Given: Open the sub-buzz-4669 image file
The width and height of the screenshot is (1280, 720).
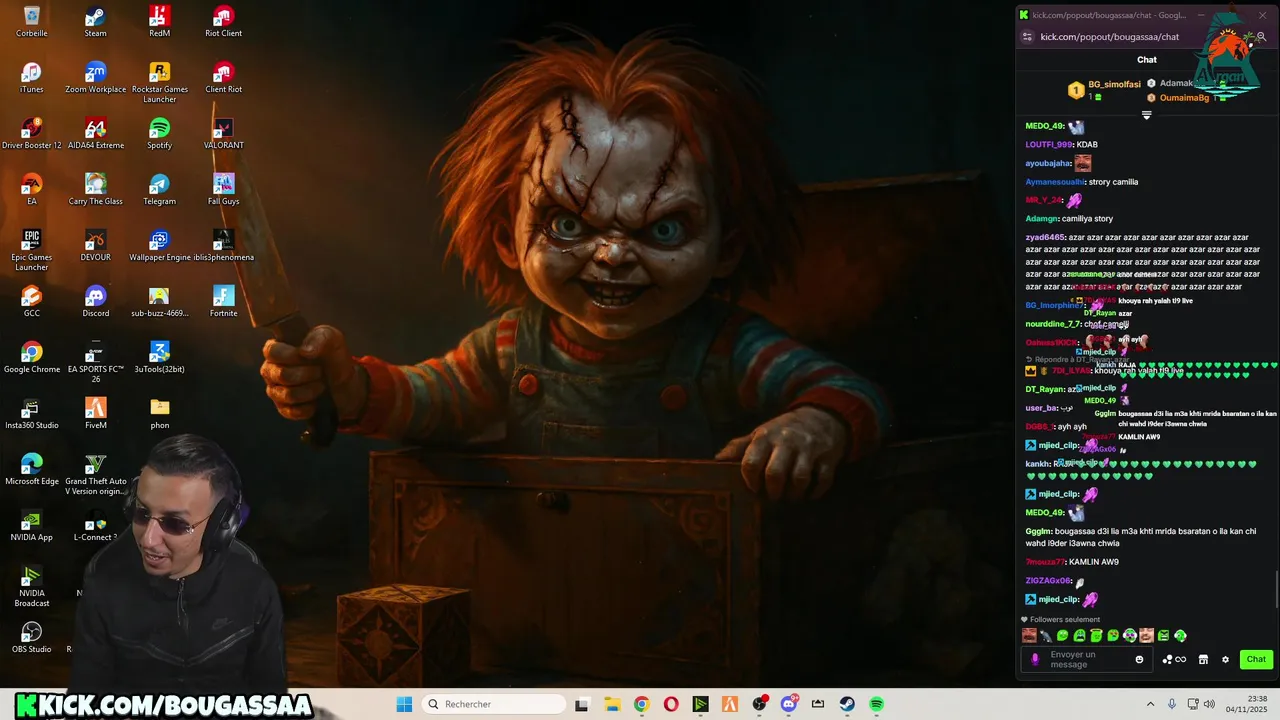Looking at the screenshot, I should (x=159, y=301).
